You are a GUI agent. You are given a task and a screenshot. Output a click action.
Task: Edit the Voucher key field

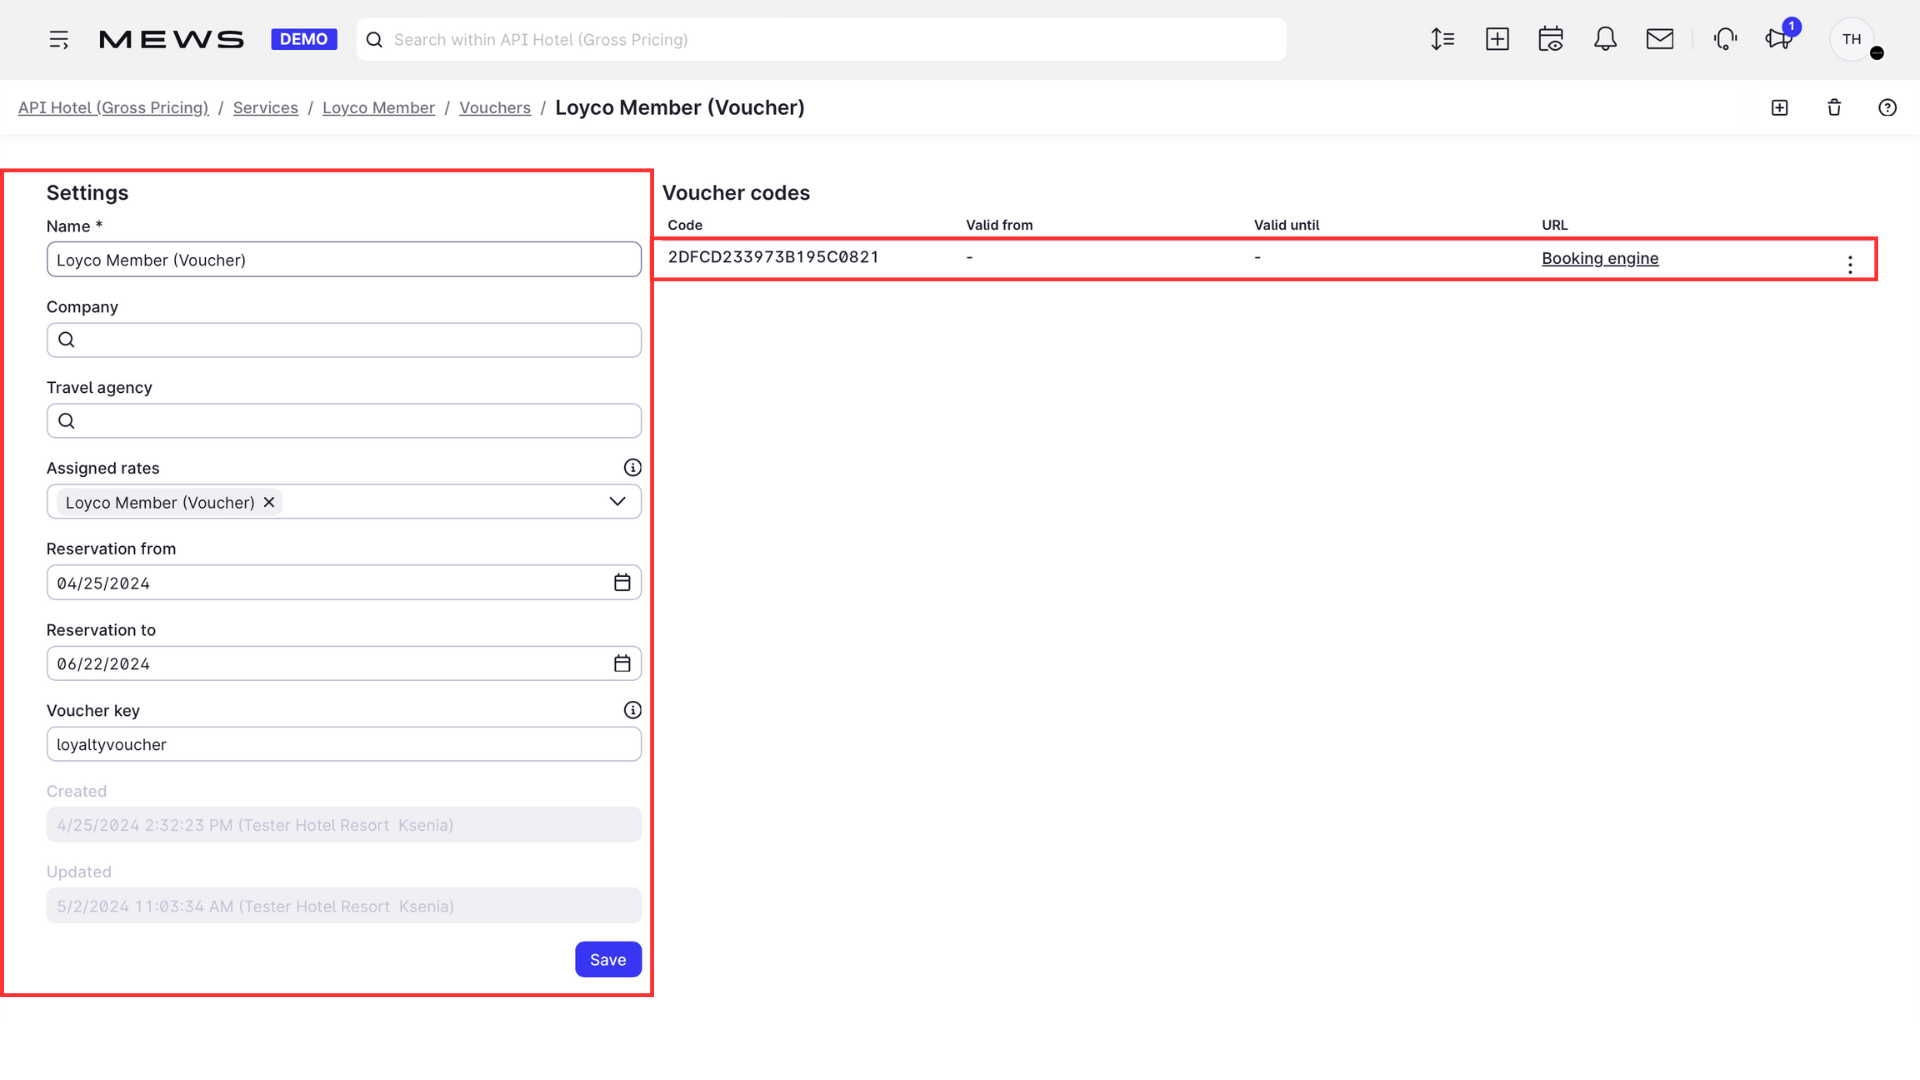344,745
